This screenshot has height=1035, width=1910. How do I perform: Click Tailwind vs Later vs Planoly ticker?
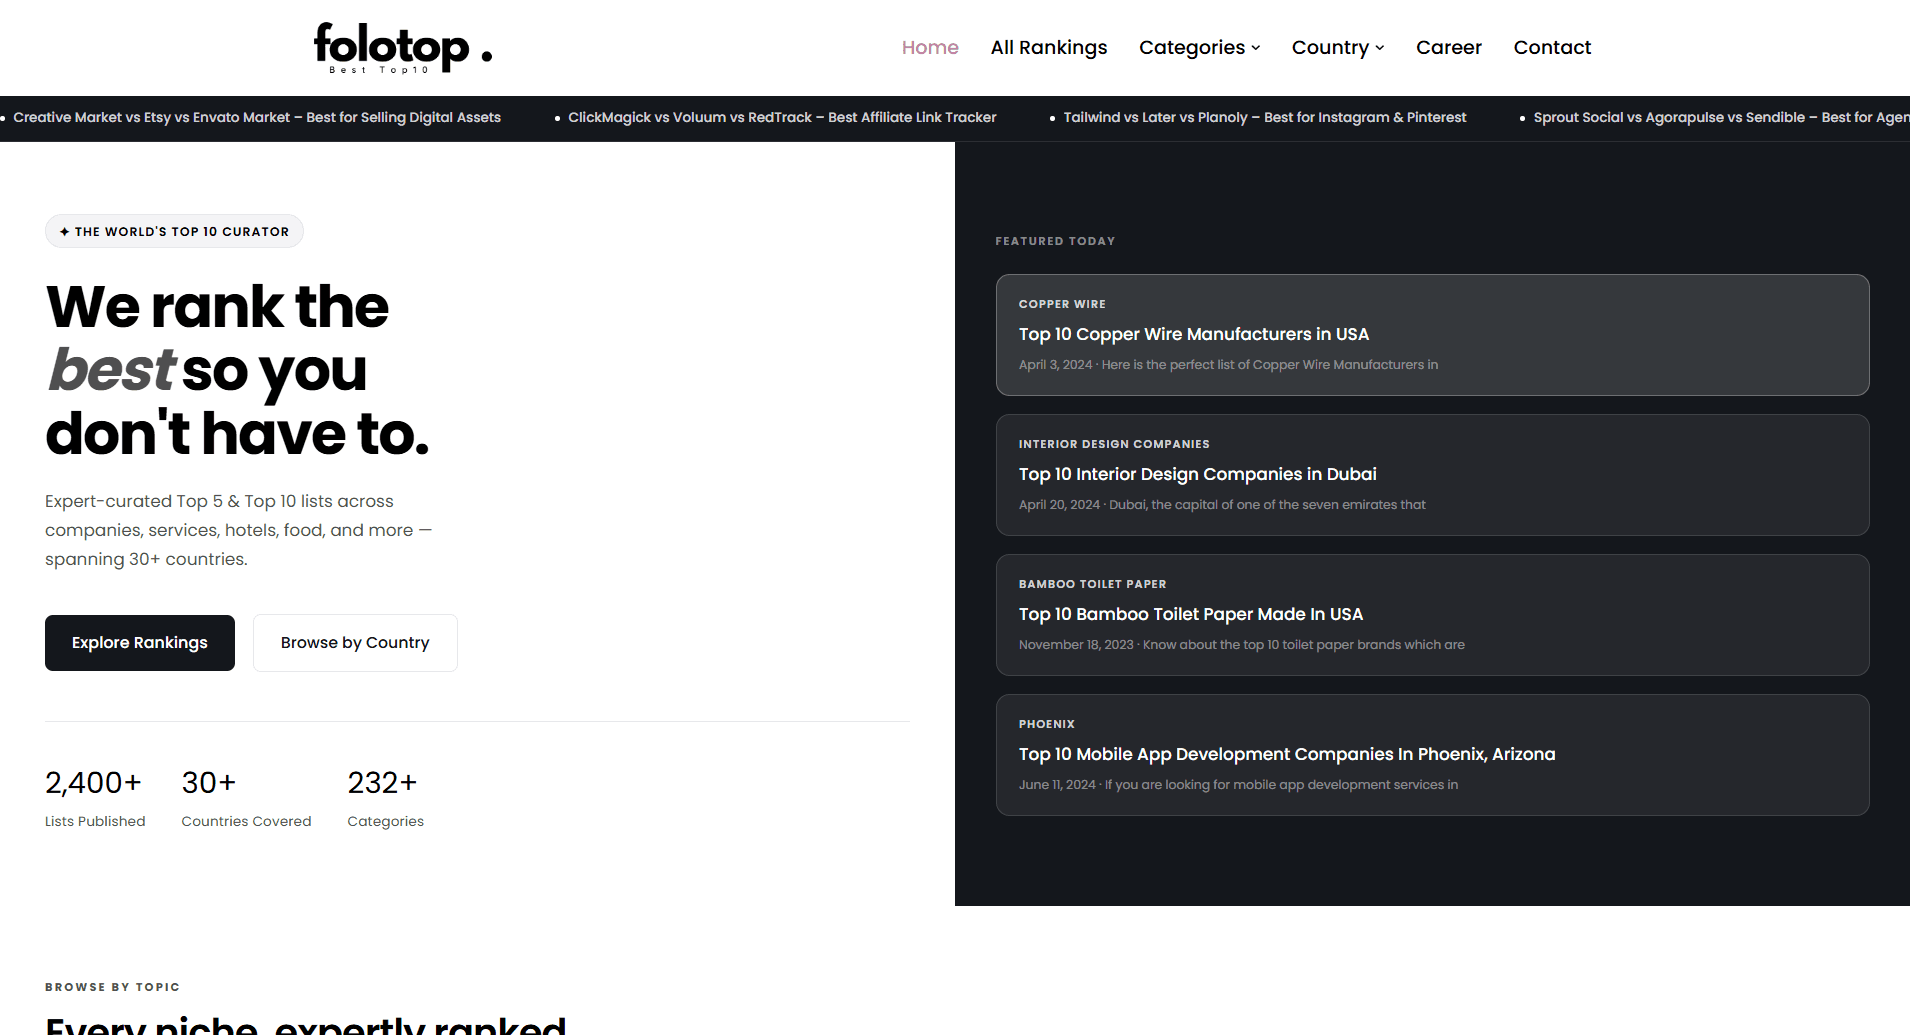click(x=1265, y=117)
